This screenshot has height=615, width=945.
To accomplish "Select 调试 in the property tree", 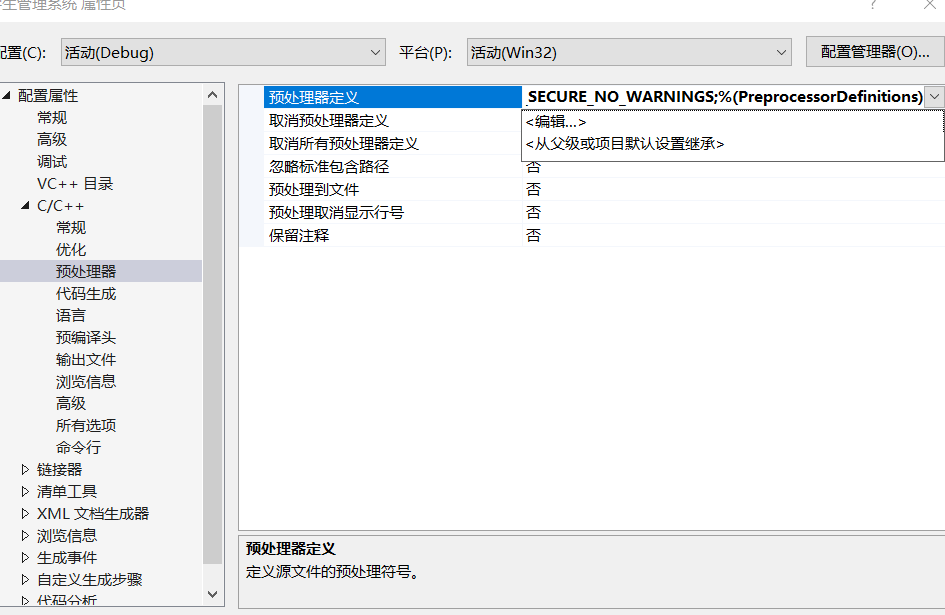I will [x=52, y=162].
